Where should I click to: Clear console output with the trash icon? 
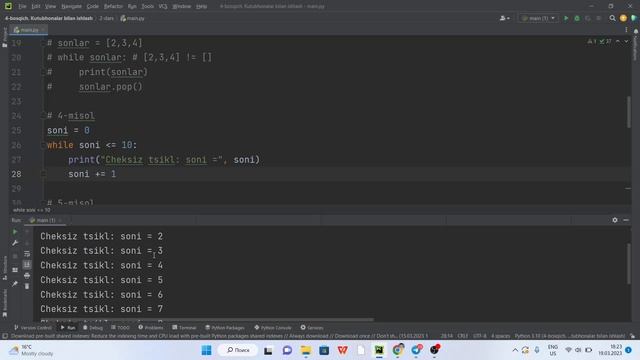pyautogui.click(x=27, y=286)
